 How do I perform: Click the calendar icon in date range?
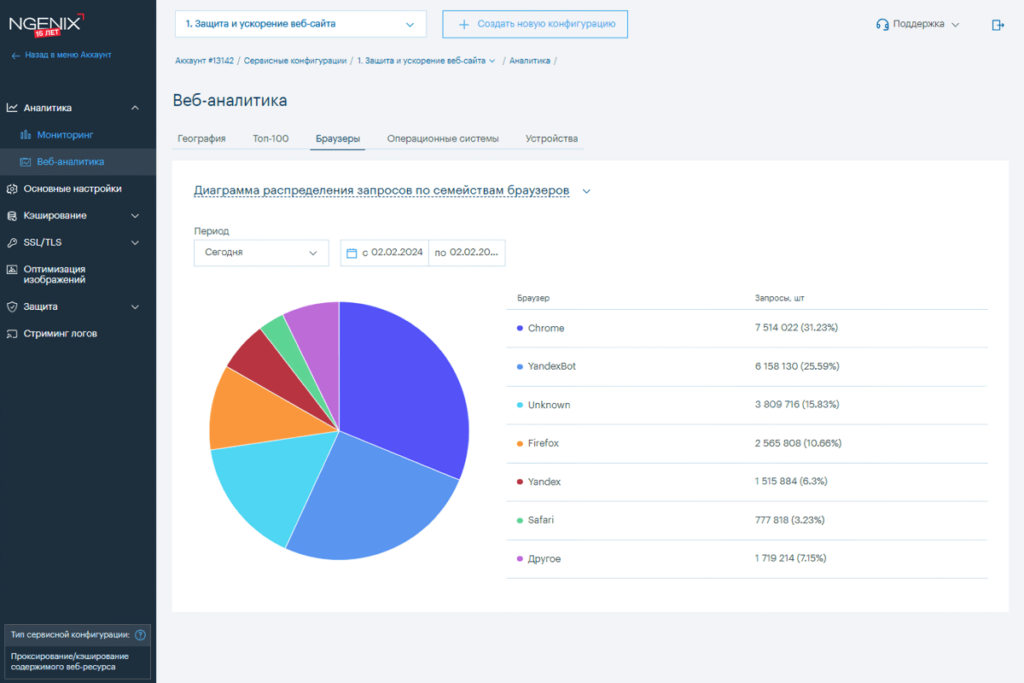pyautogui.click(x=351, y=253)
